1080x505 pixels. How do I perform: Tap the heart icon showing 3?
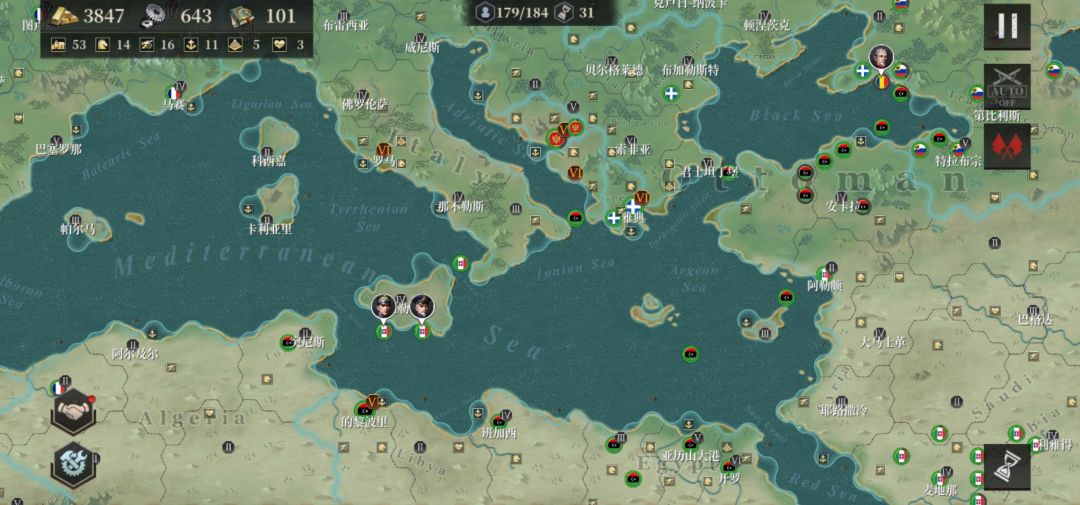click(x=279, y=45)
